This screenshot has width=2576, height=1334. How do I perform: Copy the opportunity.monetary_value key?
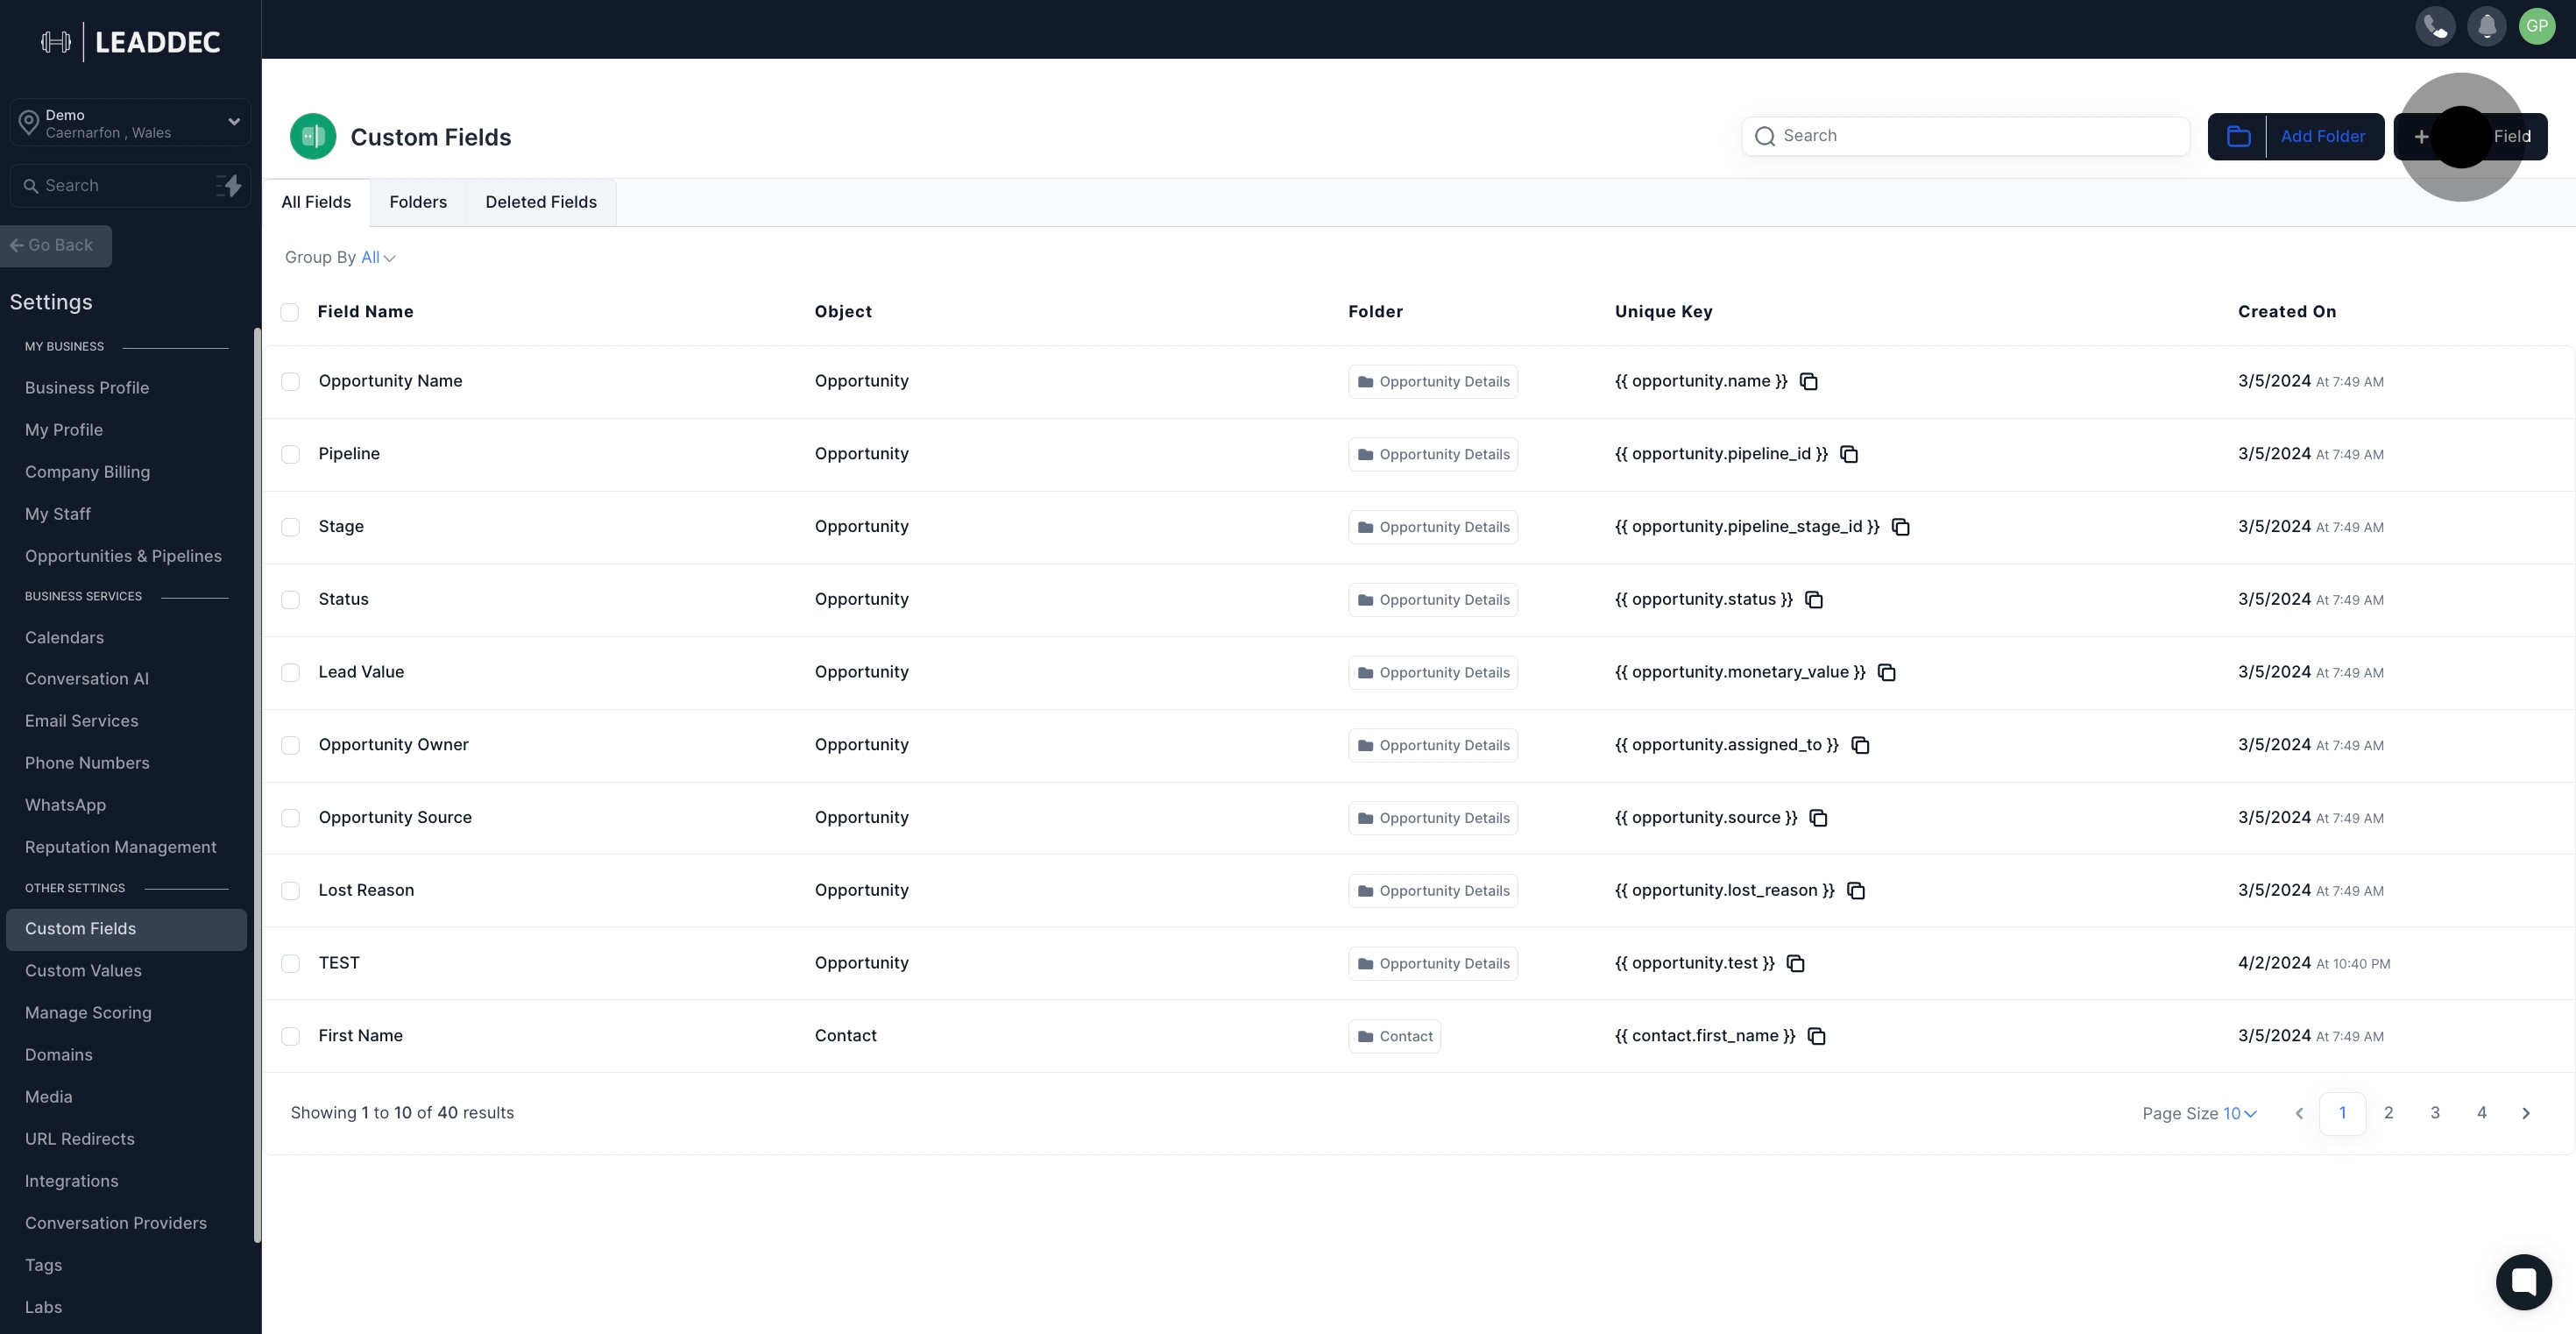[x=1887, y=672]
